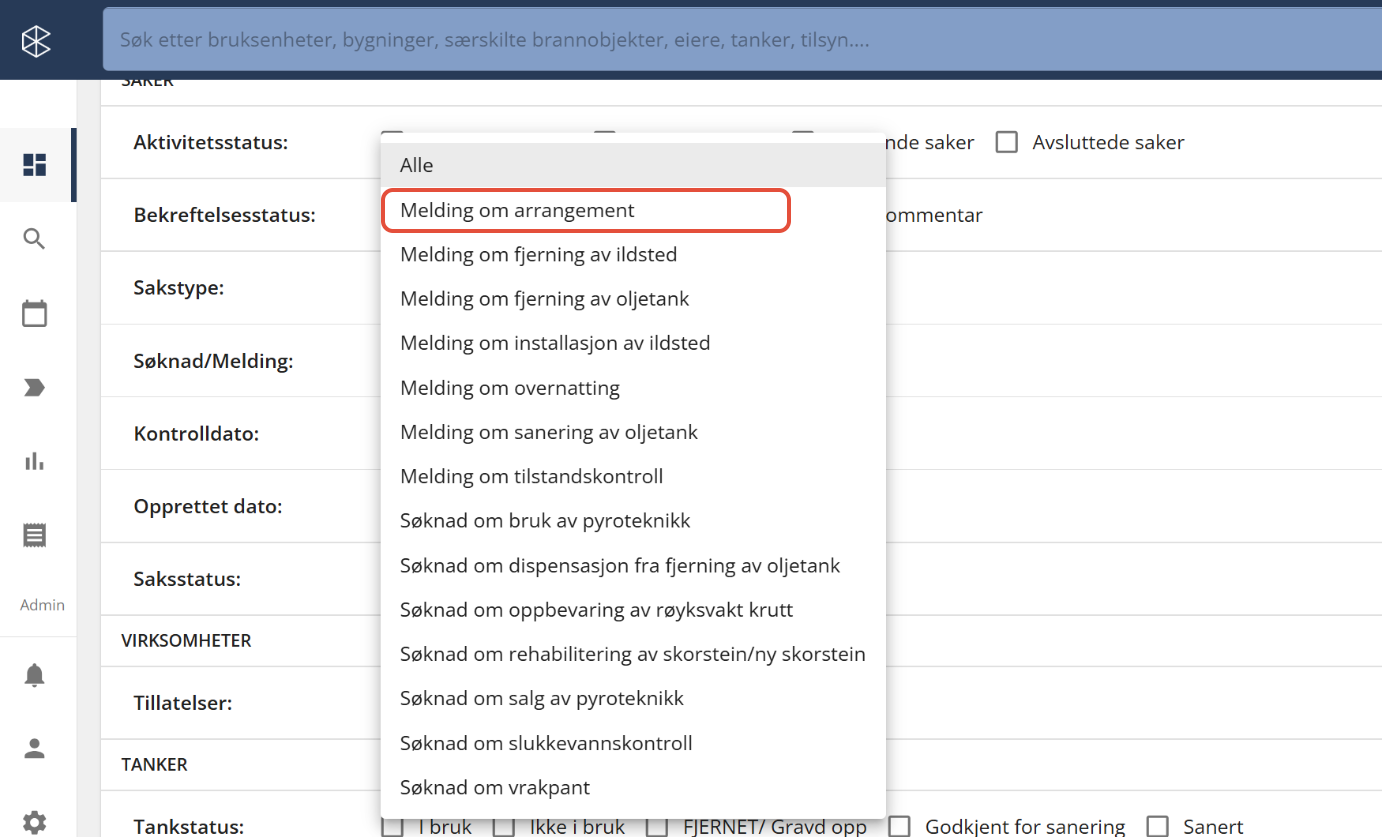The image size is (1382, 837).
Task: Select Melding om installasjon av ildsted
Action: coord(633,343)
